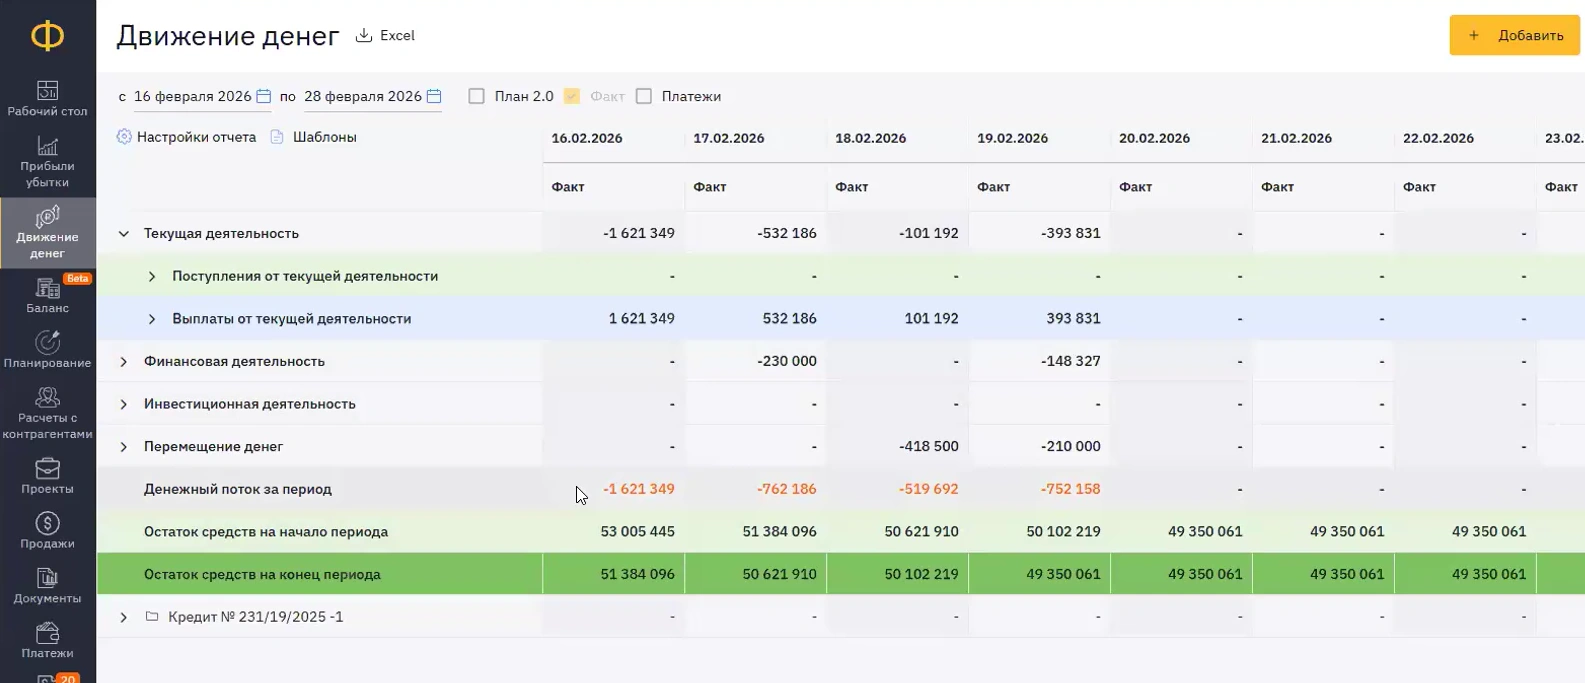Viewport: 1585px width, 683px height.
Task: Click the gear icon of Настройки отчета
Action: click(124, 137)
